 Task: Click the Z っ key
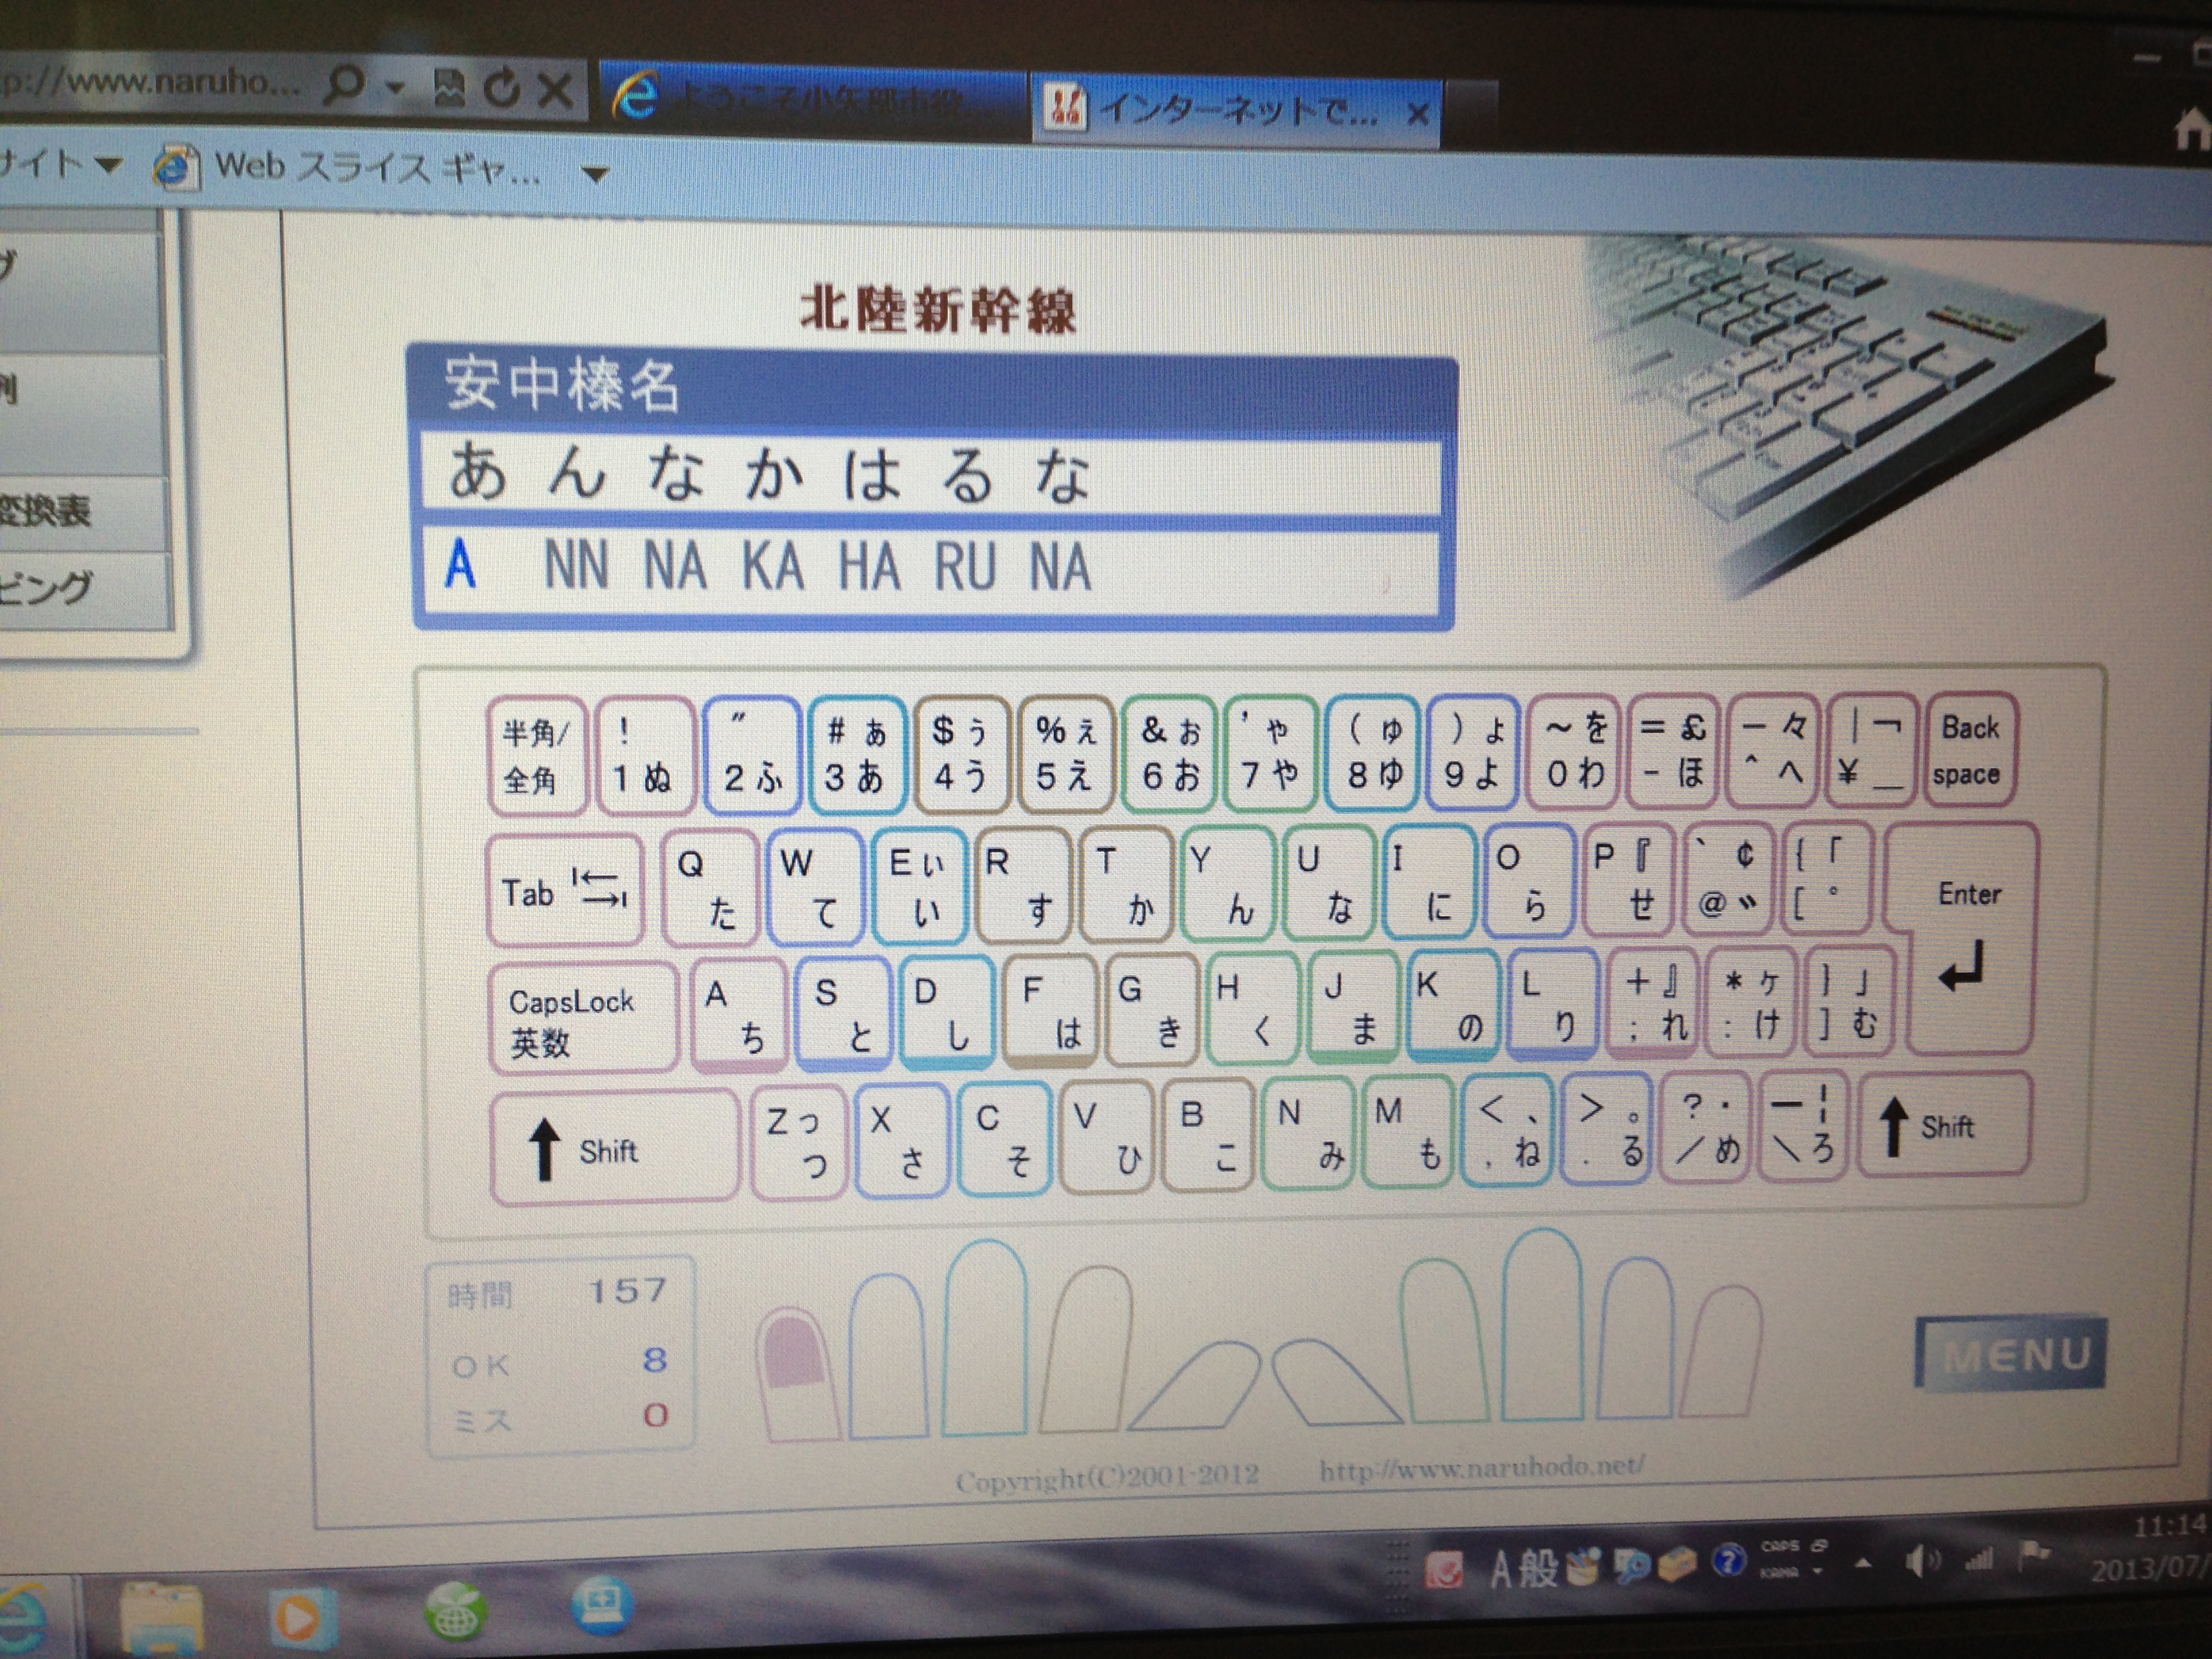[798, 1141]
